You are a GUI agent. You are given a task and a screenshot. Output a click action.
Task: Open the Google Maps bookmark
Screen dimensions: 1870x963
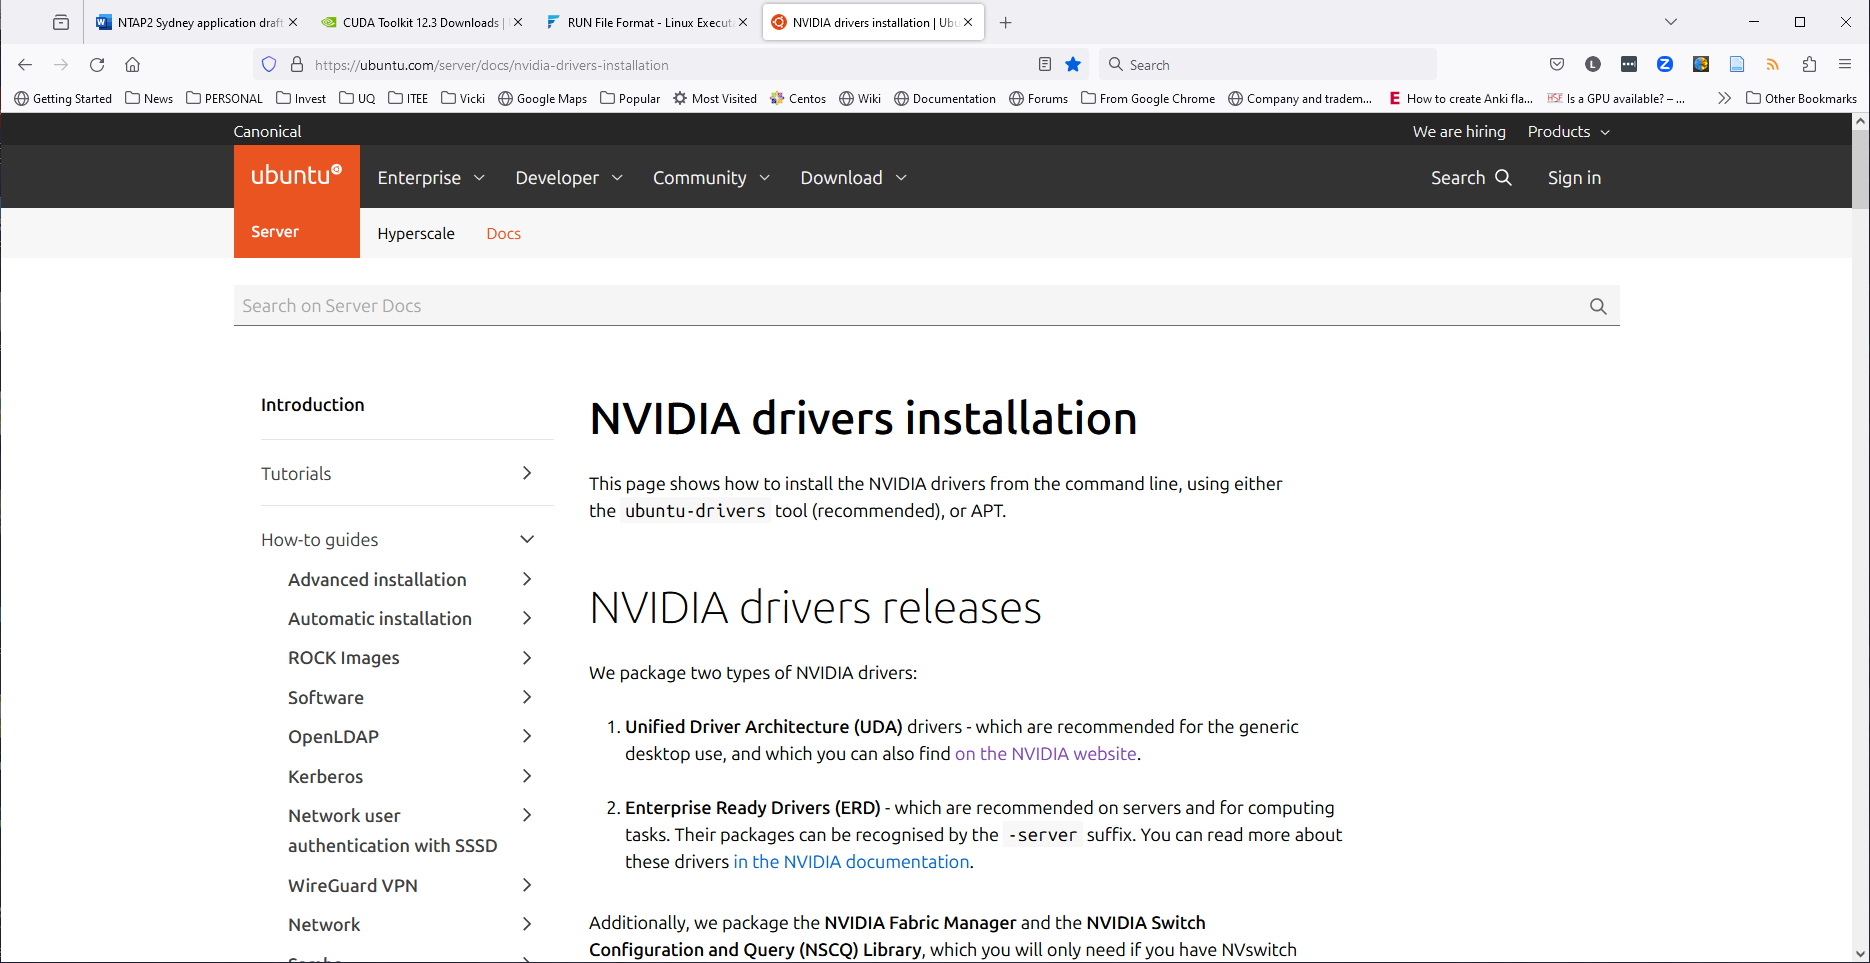[x=542, y=98]
